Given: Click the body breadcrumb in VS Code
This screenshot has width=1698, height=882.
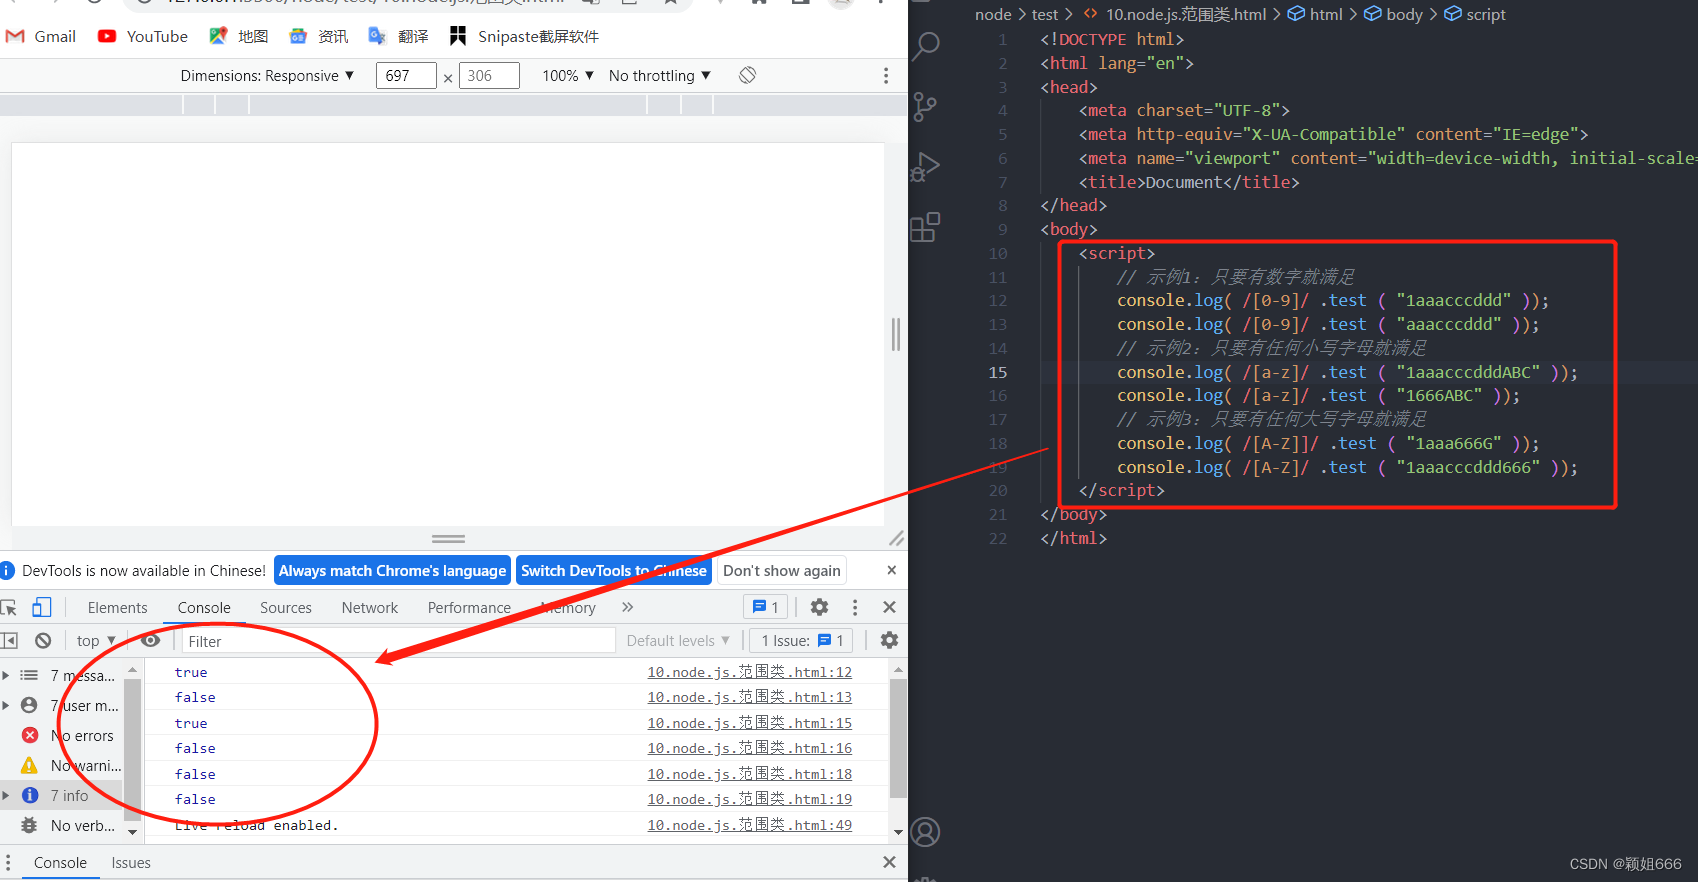Looking at the screenshot, I should point(1393,14).
